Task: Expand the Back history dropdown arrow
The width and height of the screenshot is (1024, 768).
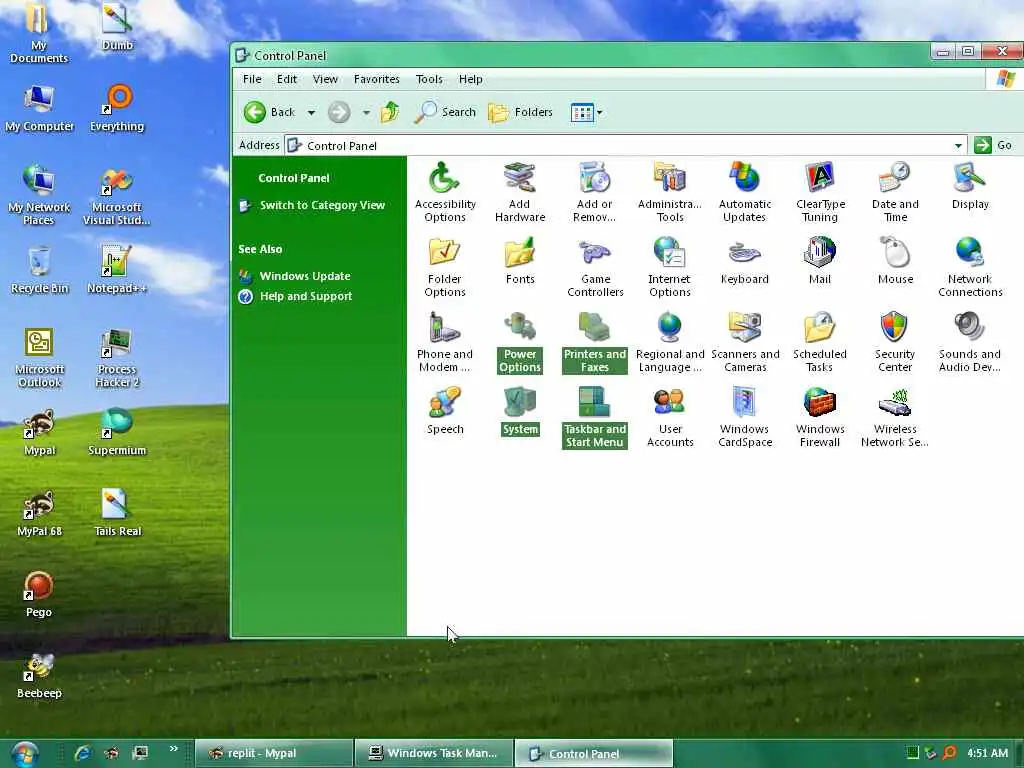Action: 312,112
